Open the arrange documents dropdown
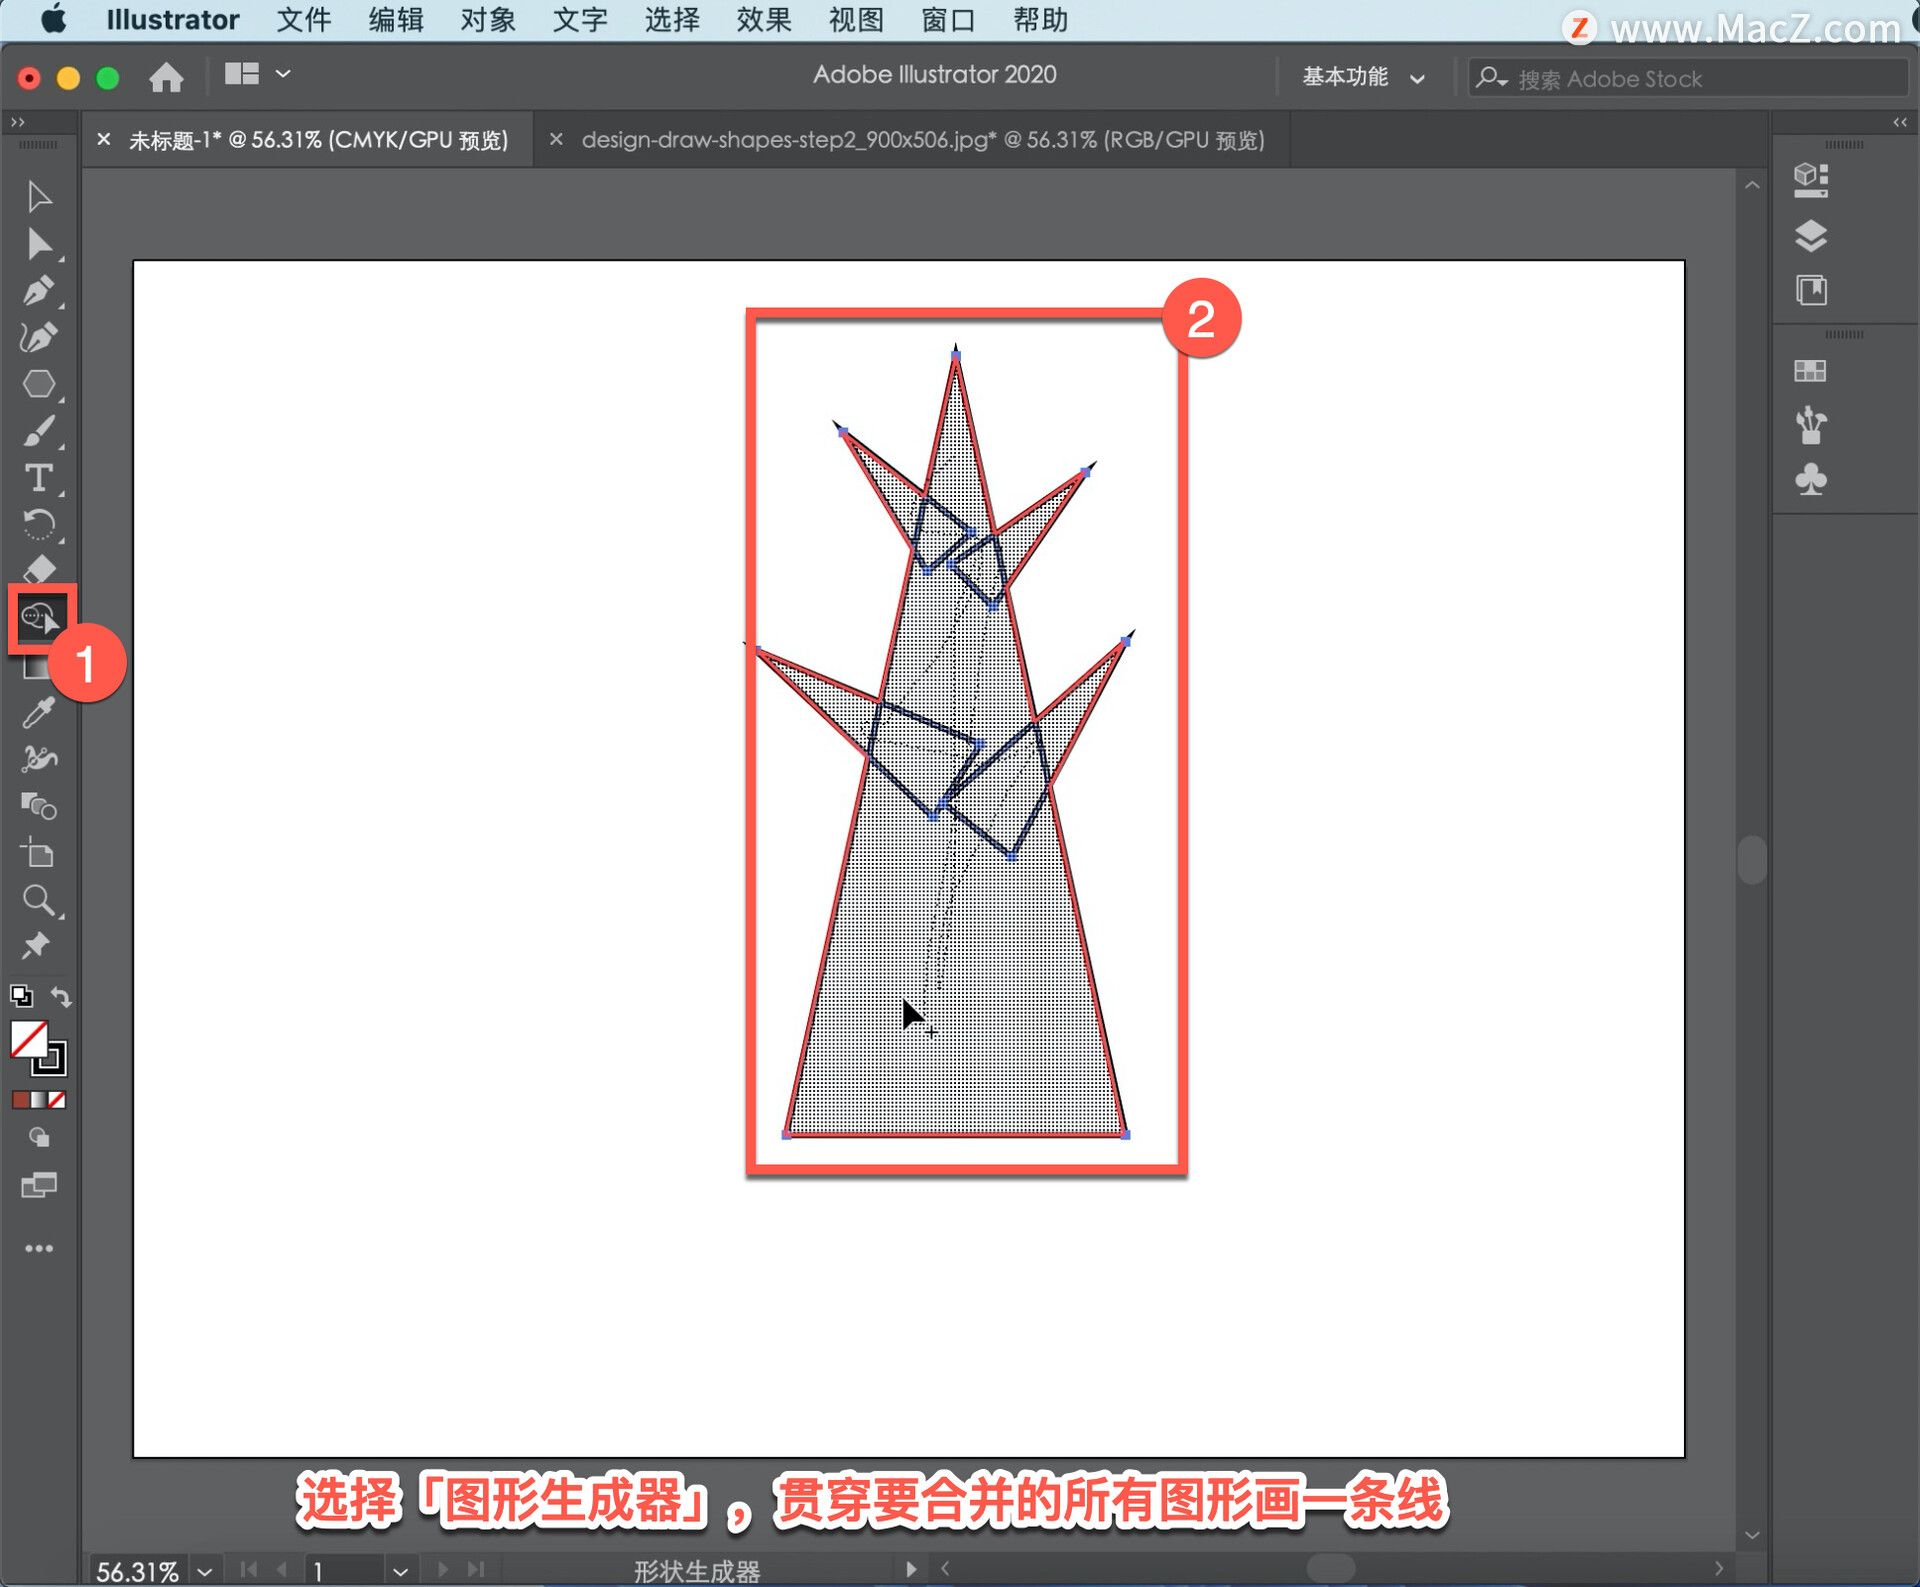 point(257,74)
